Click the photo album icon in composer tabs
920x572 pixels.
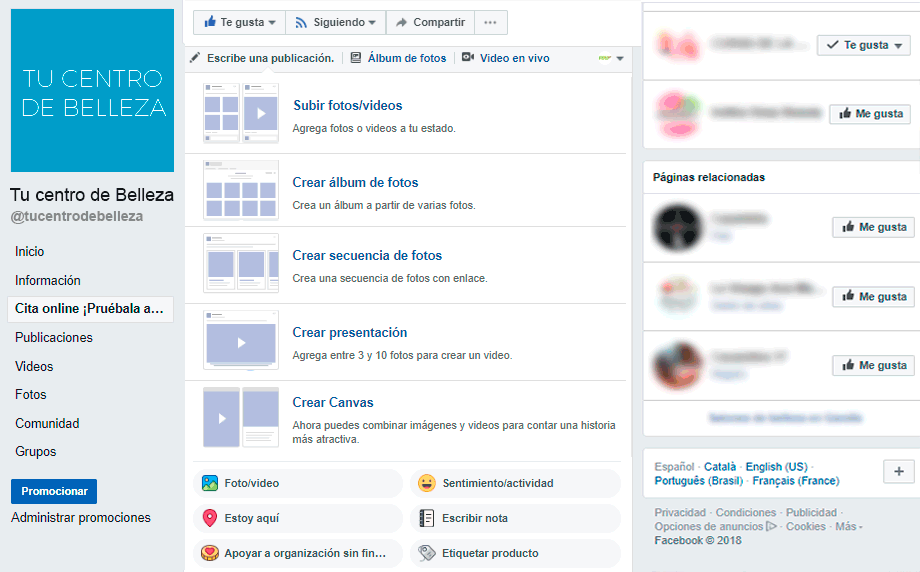356,57
